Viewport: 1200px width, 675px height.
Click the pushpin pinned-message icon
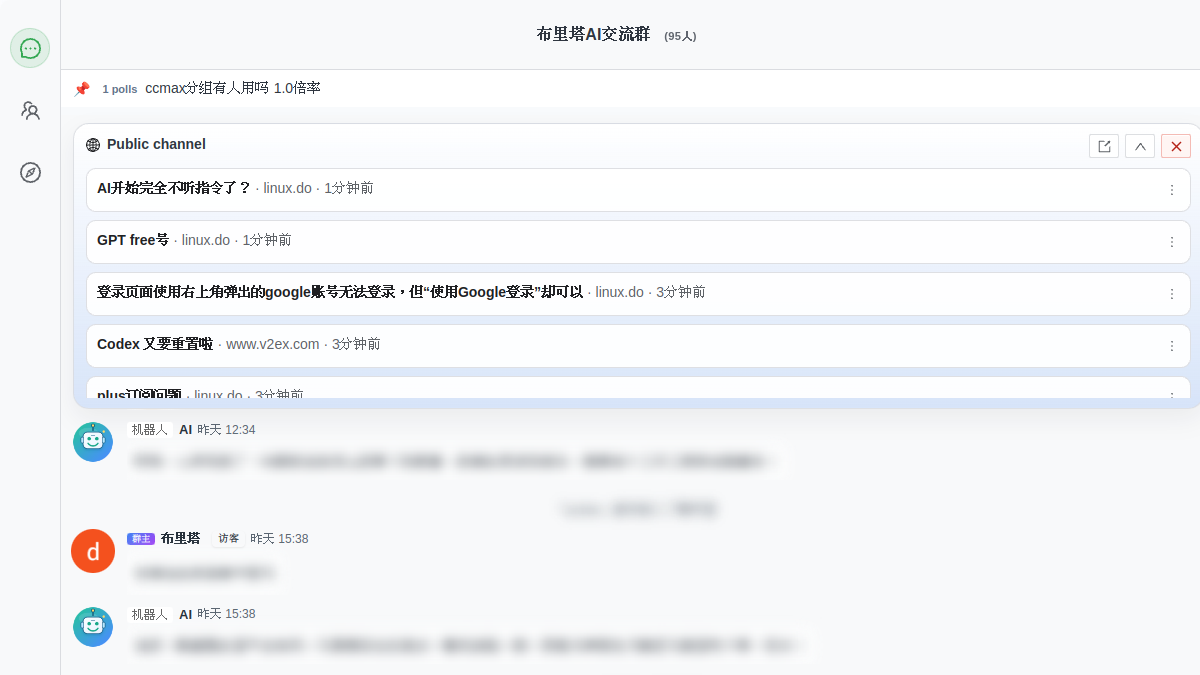click(82, 89)
